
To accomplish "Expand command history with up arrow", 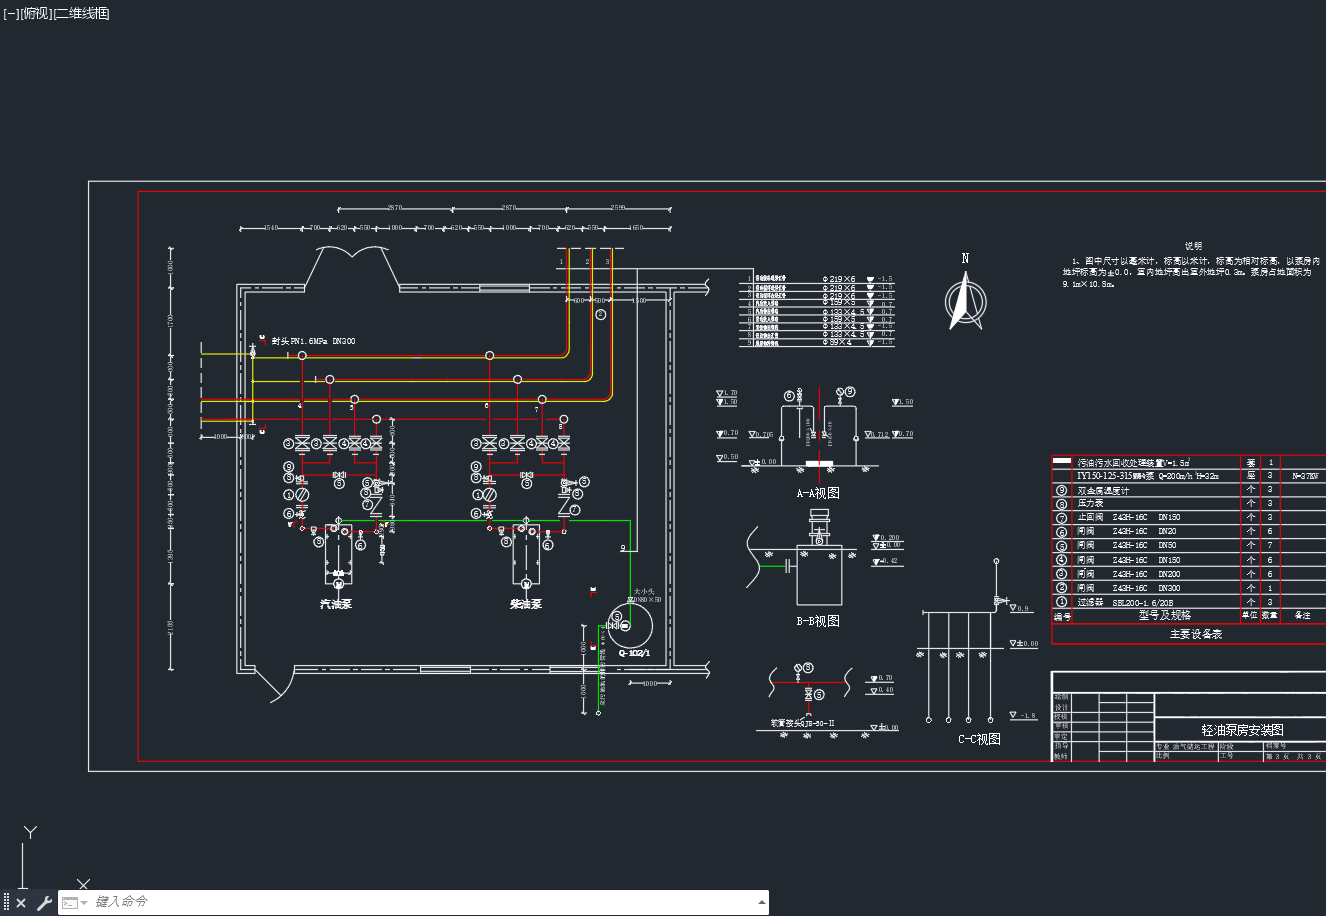I will click(x=762, y=902).
